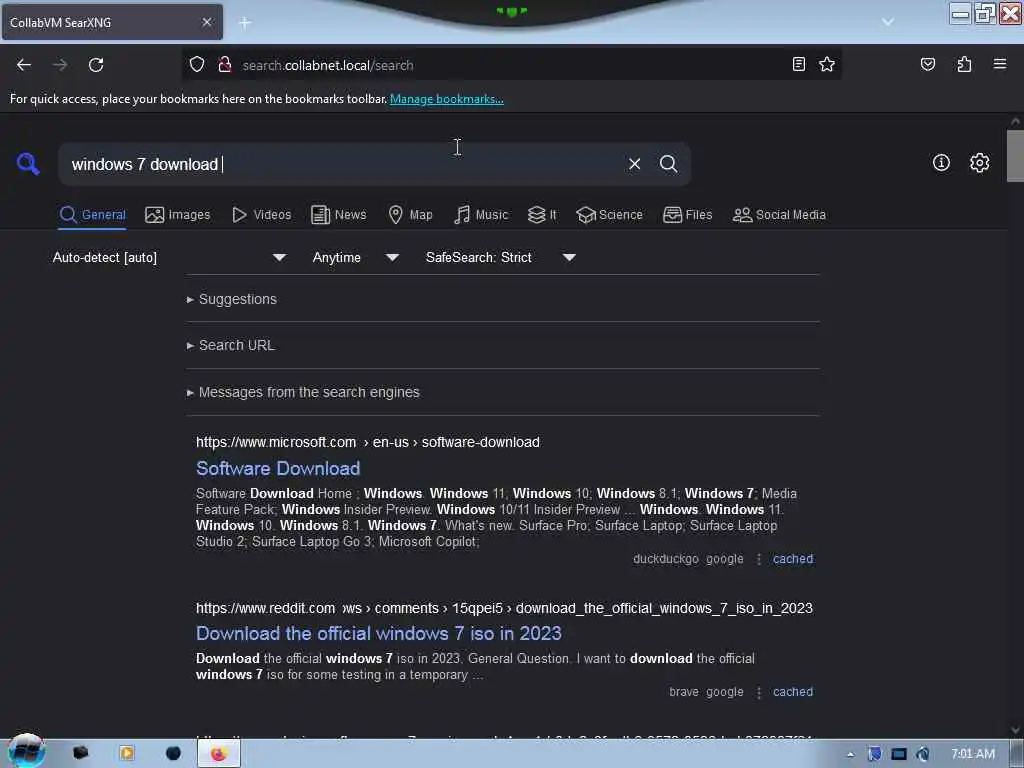Open the SearXNG about info icon
The height and width of the screenshot is (768, 1024).
tap(940, 163)
